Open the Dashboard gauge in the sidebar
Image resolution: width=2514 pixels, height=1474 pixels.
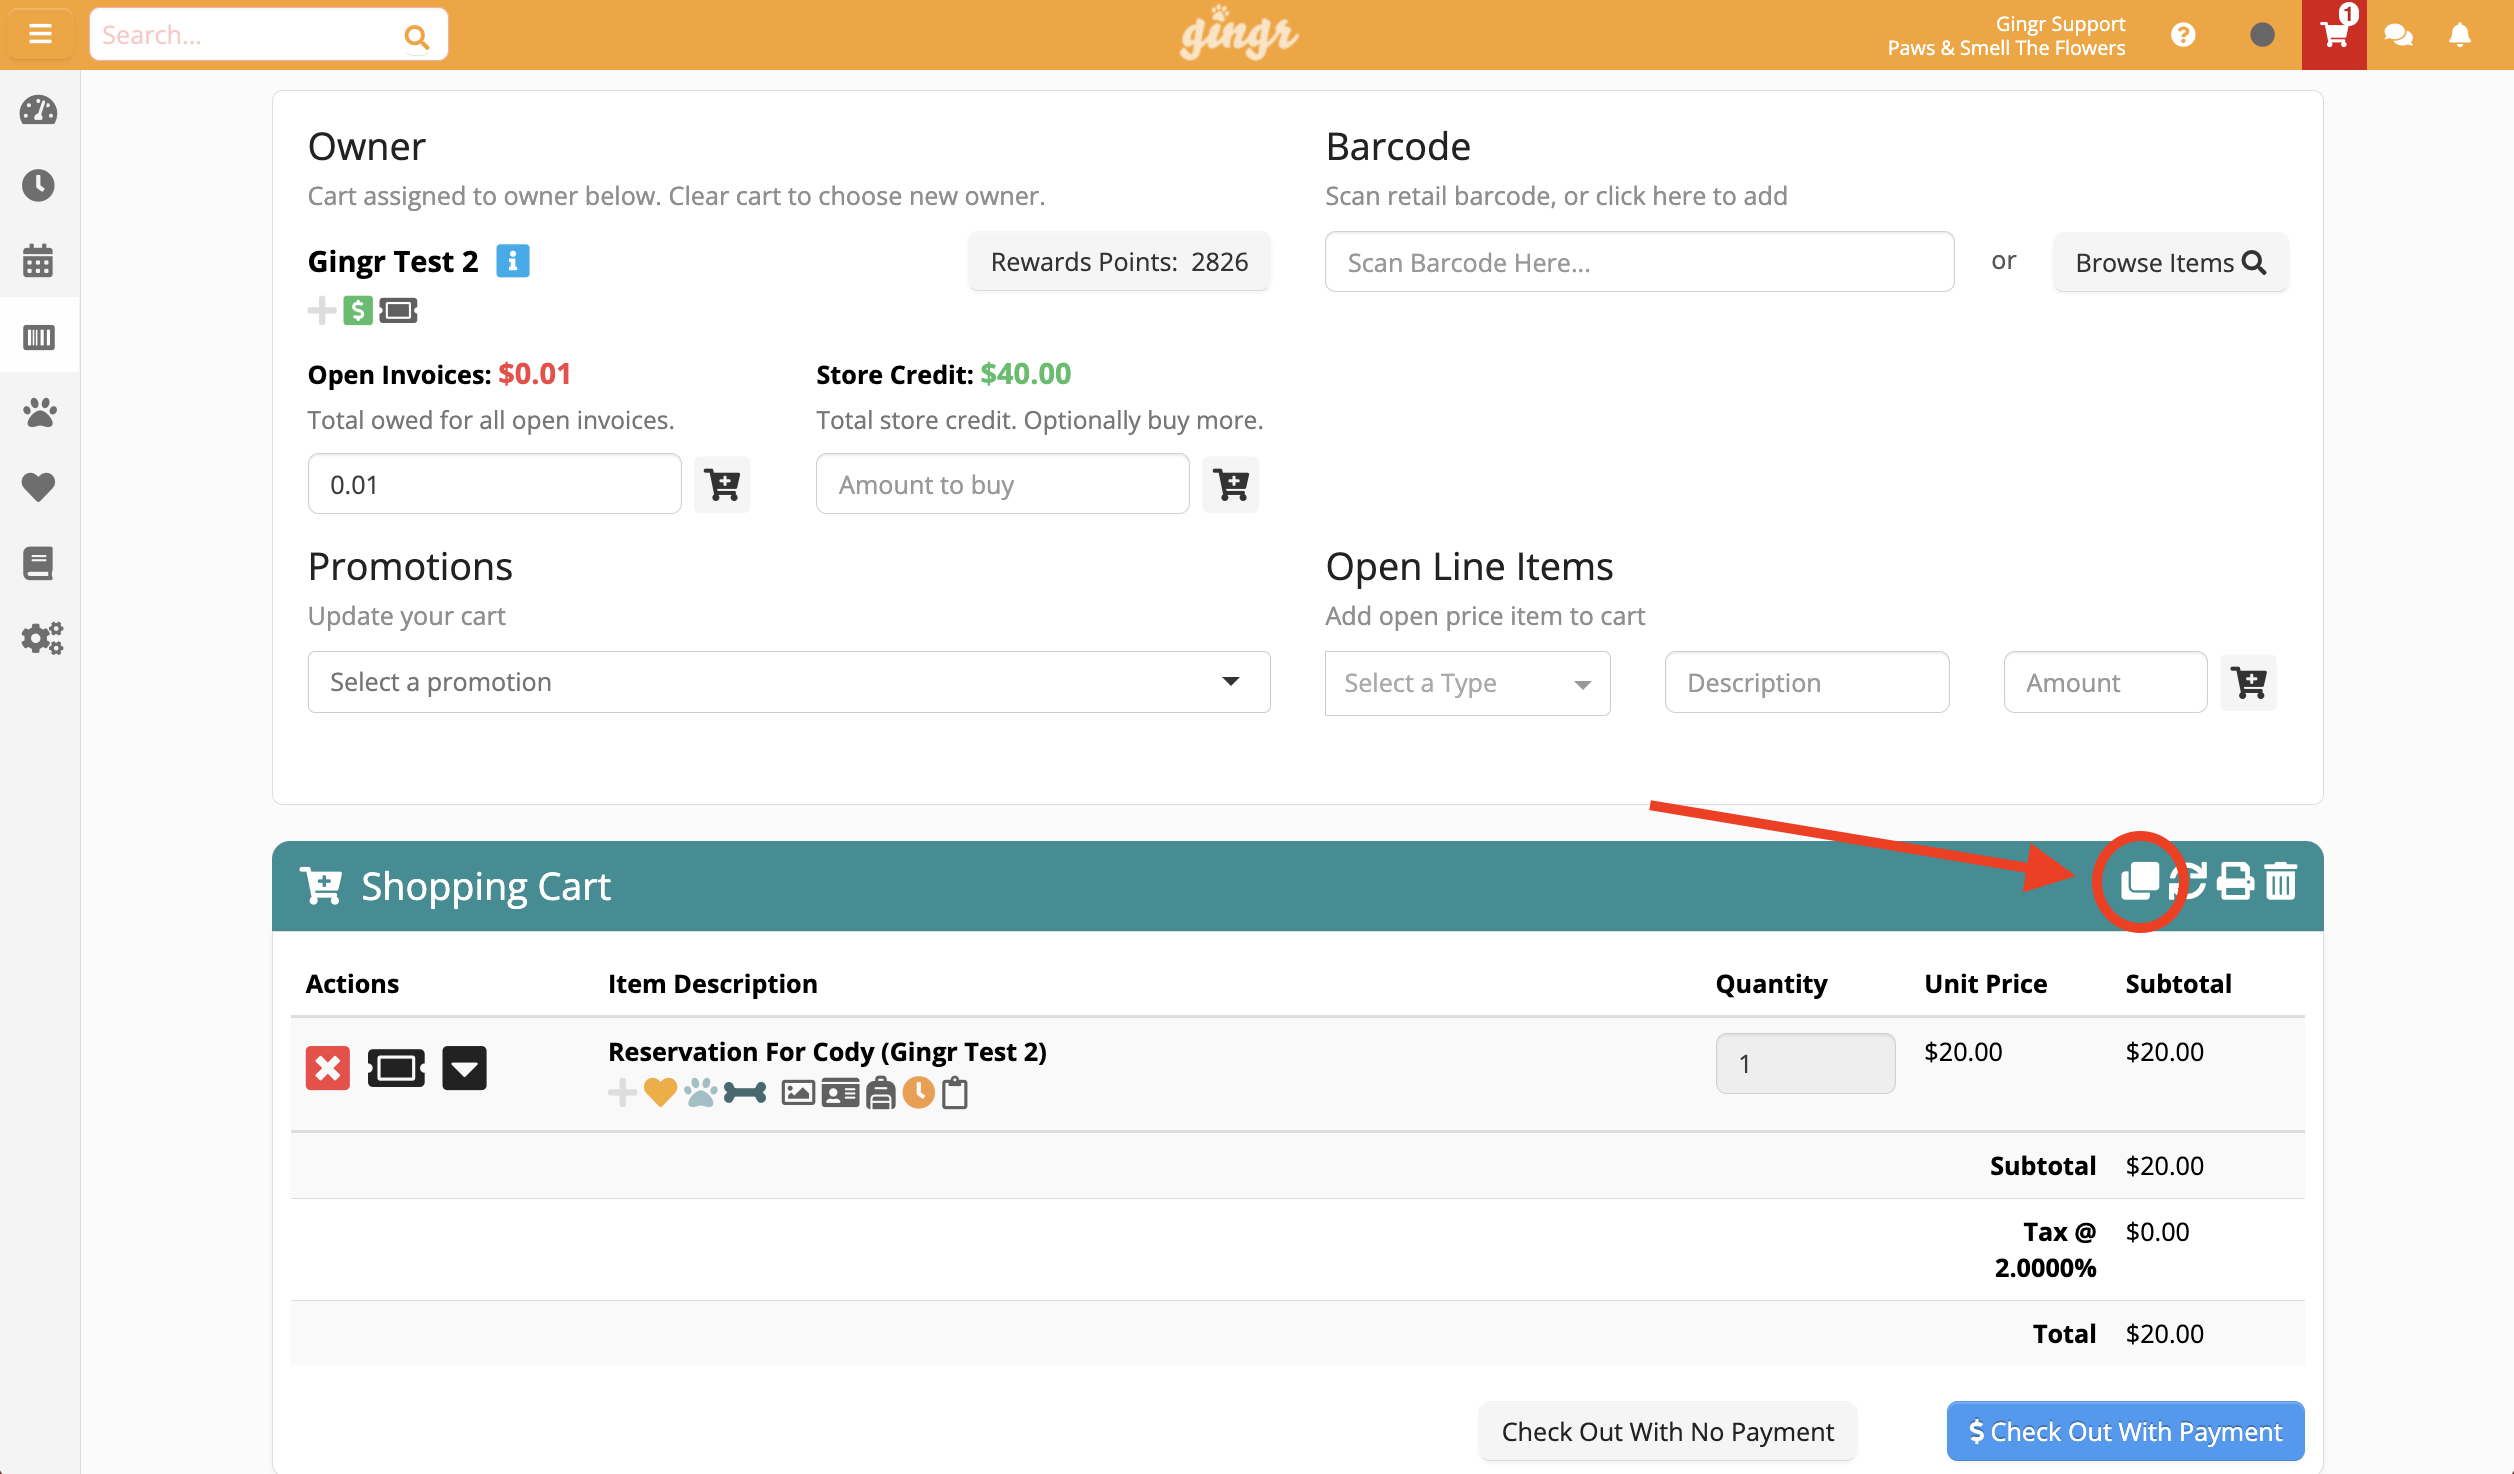[38, 110]
